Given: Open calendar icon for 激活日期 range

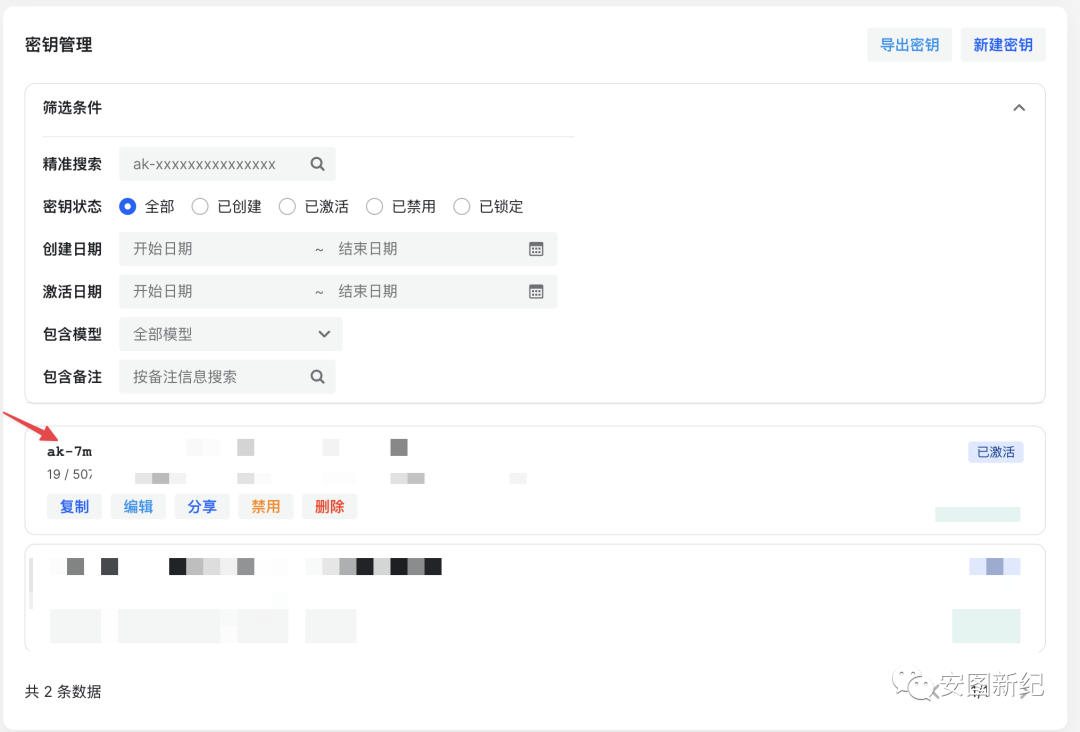Looking at the screenshot, I should tap(536, 292).
